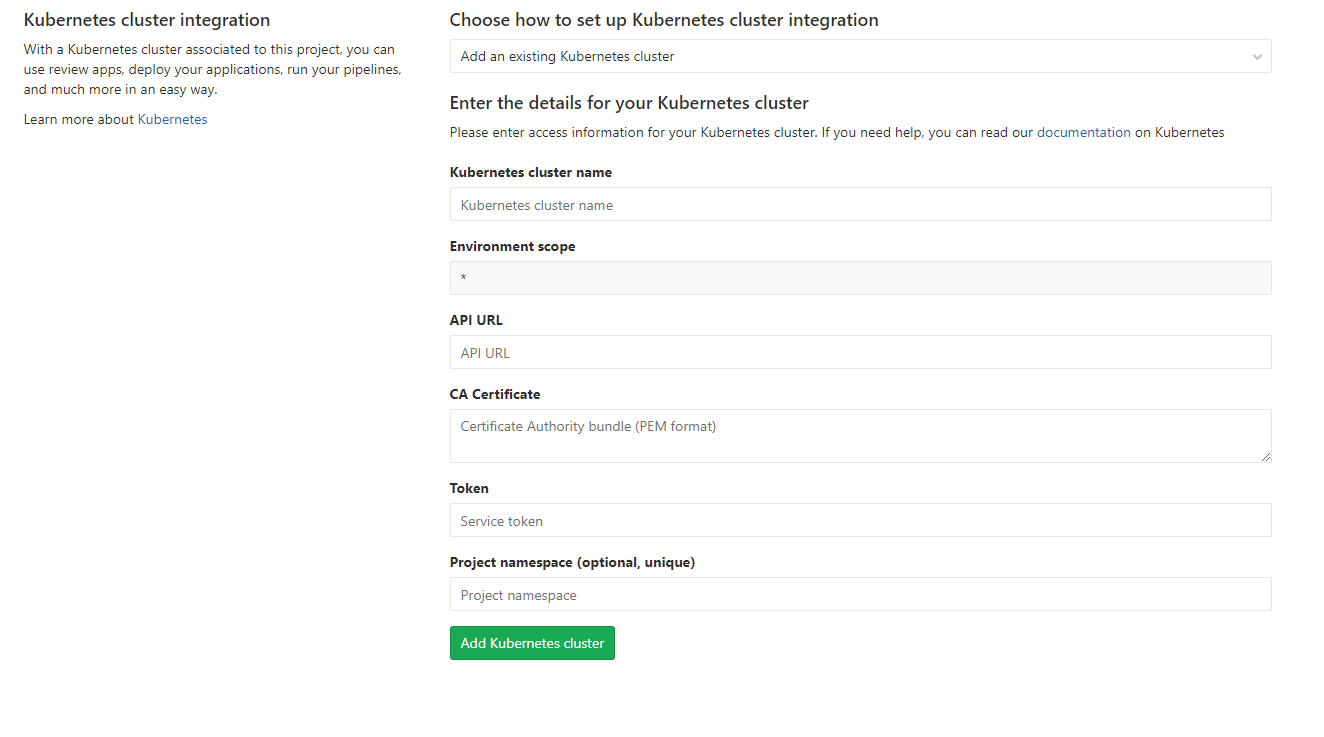Image resolution: width=1324 pixels, height=737 pixels.
Task: Click the Token label
Action: [x=468, y=488]
